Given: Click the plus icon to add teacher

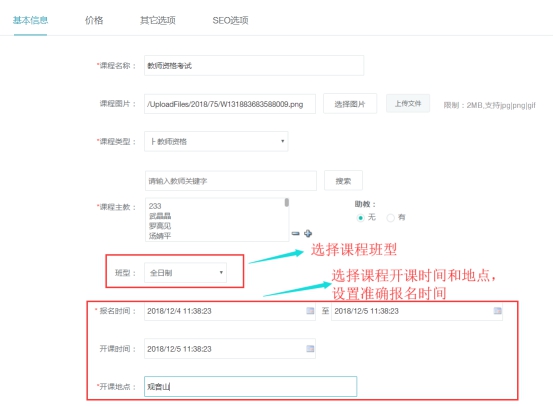Looking at the screenshot, I should (308, 234).
